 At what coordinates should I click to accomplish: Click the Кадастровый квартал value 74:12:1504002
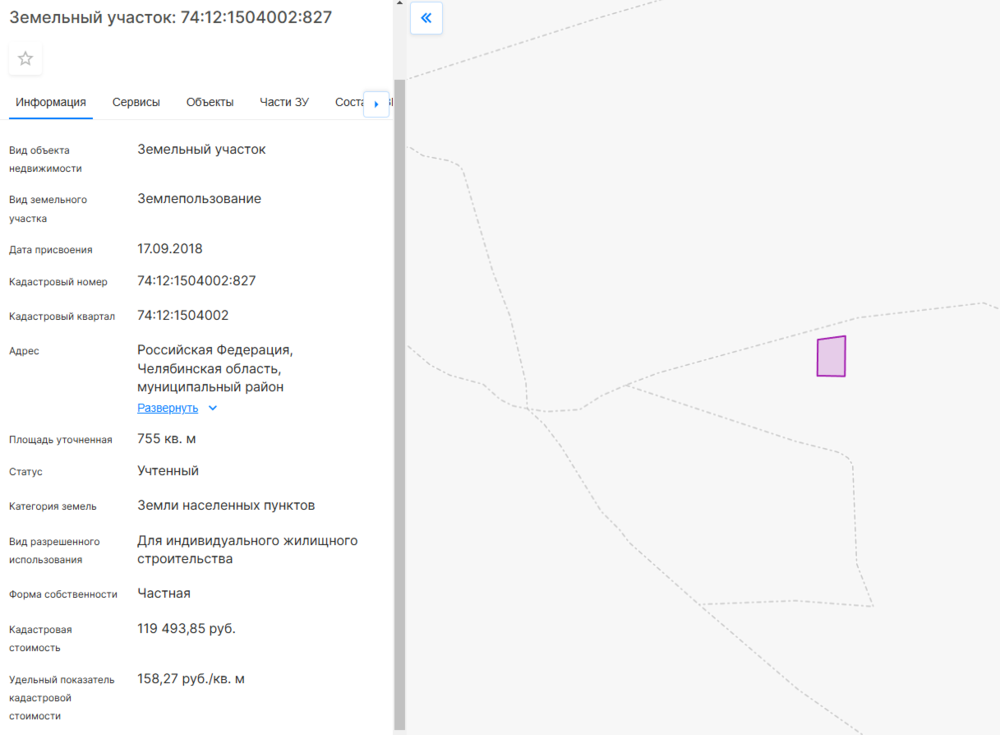(183, 315)
